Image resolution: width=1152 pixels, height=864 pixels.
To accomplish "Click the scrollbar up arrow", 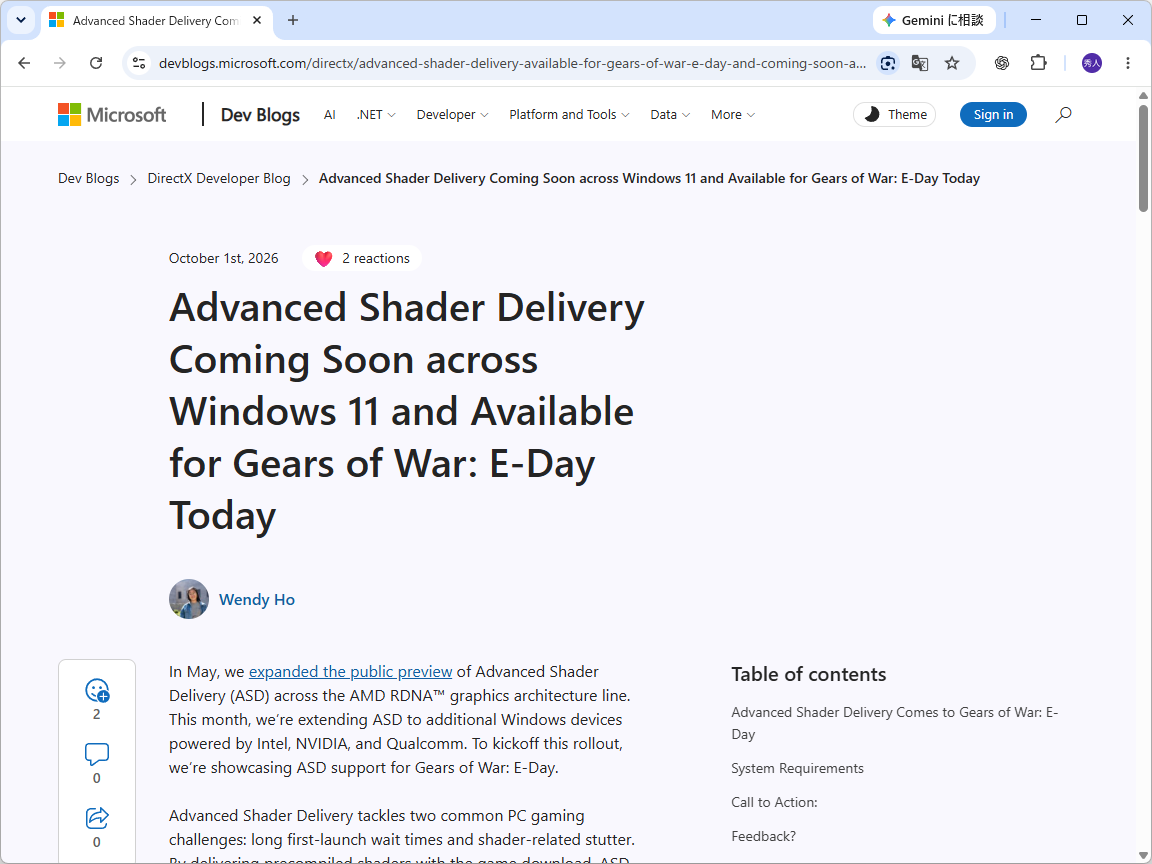I will pos(1143,96).
